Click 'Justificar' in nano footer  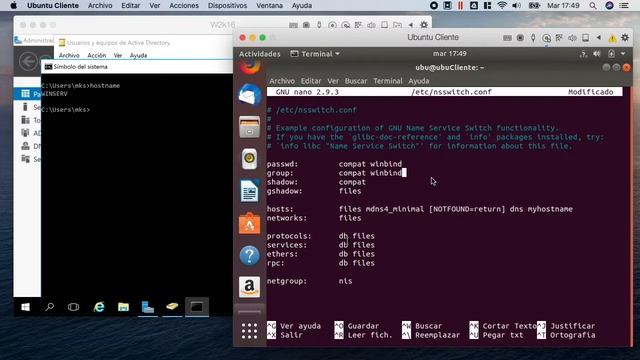click(x=566, y=326)
